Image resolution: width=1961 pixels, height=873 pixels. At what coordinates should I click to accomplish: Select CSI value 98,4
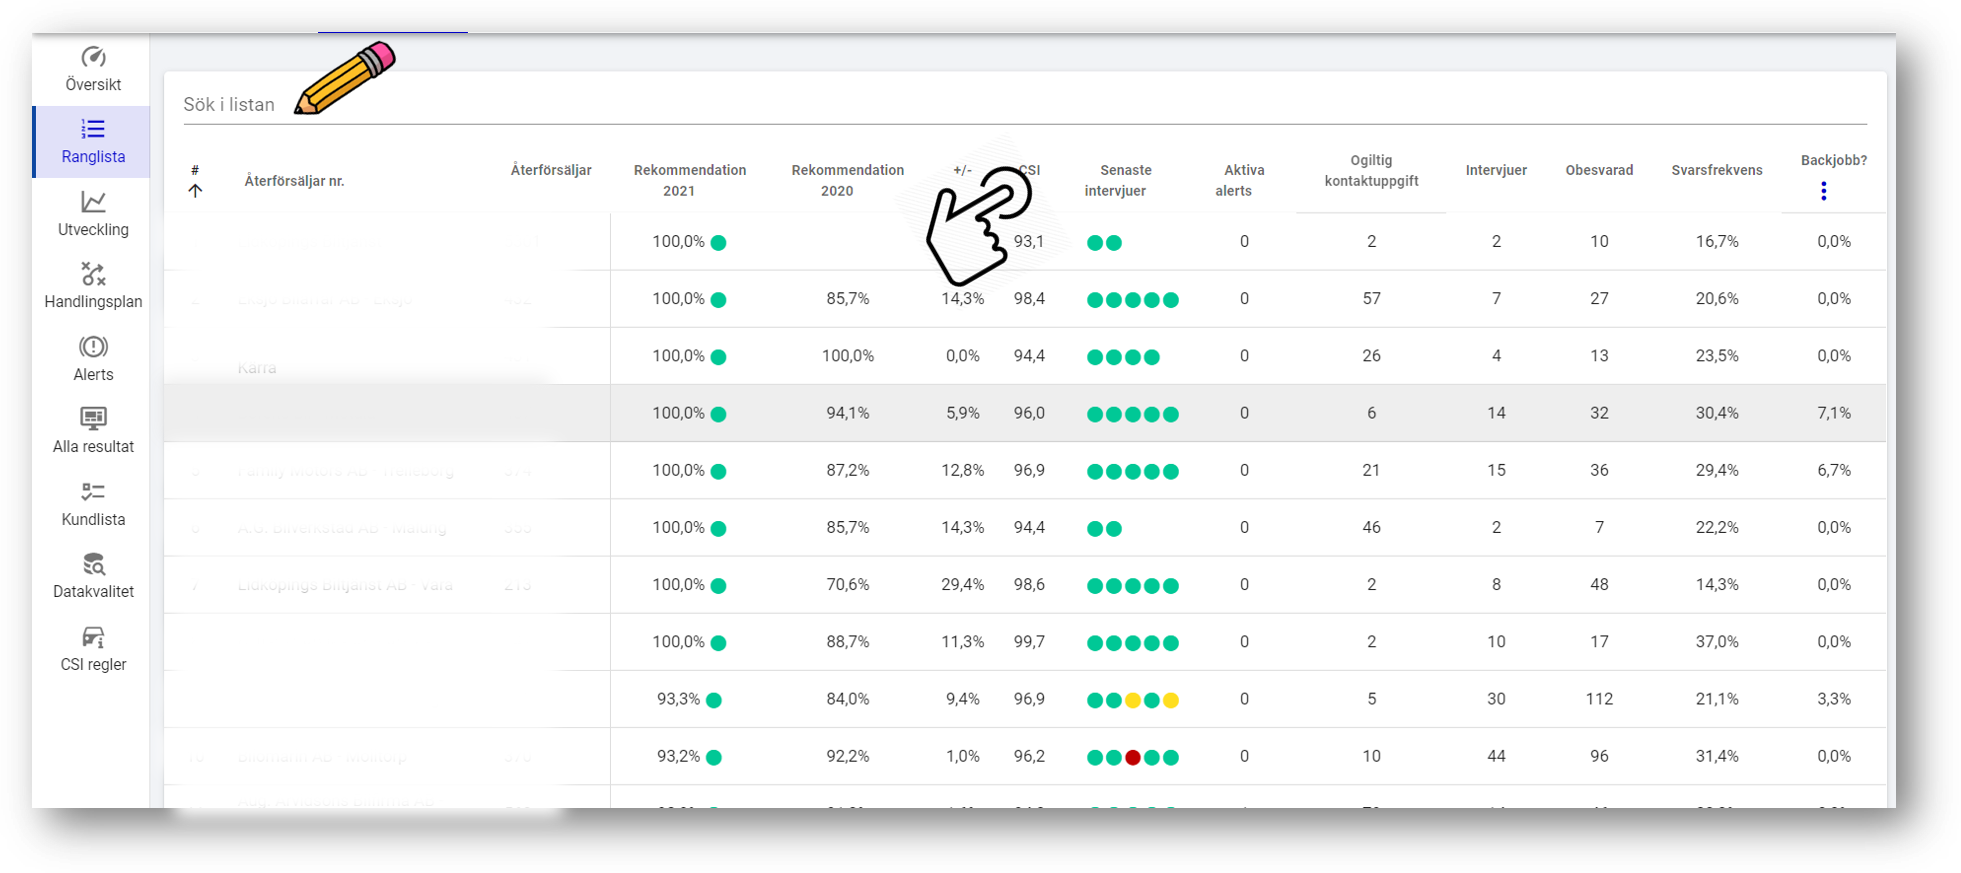[1029, 298]
